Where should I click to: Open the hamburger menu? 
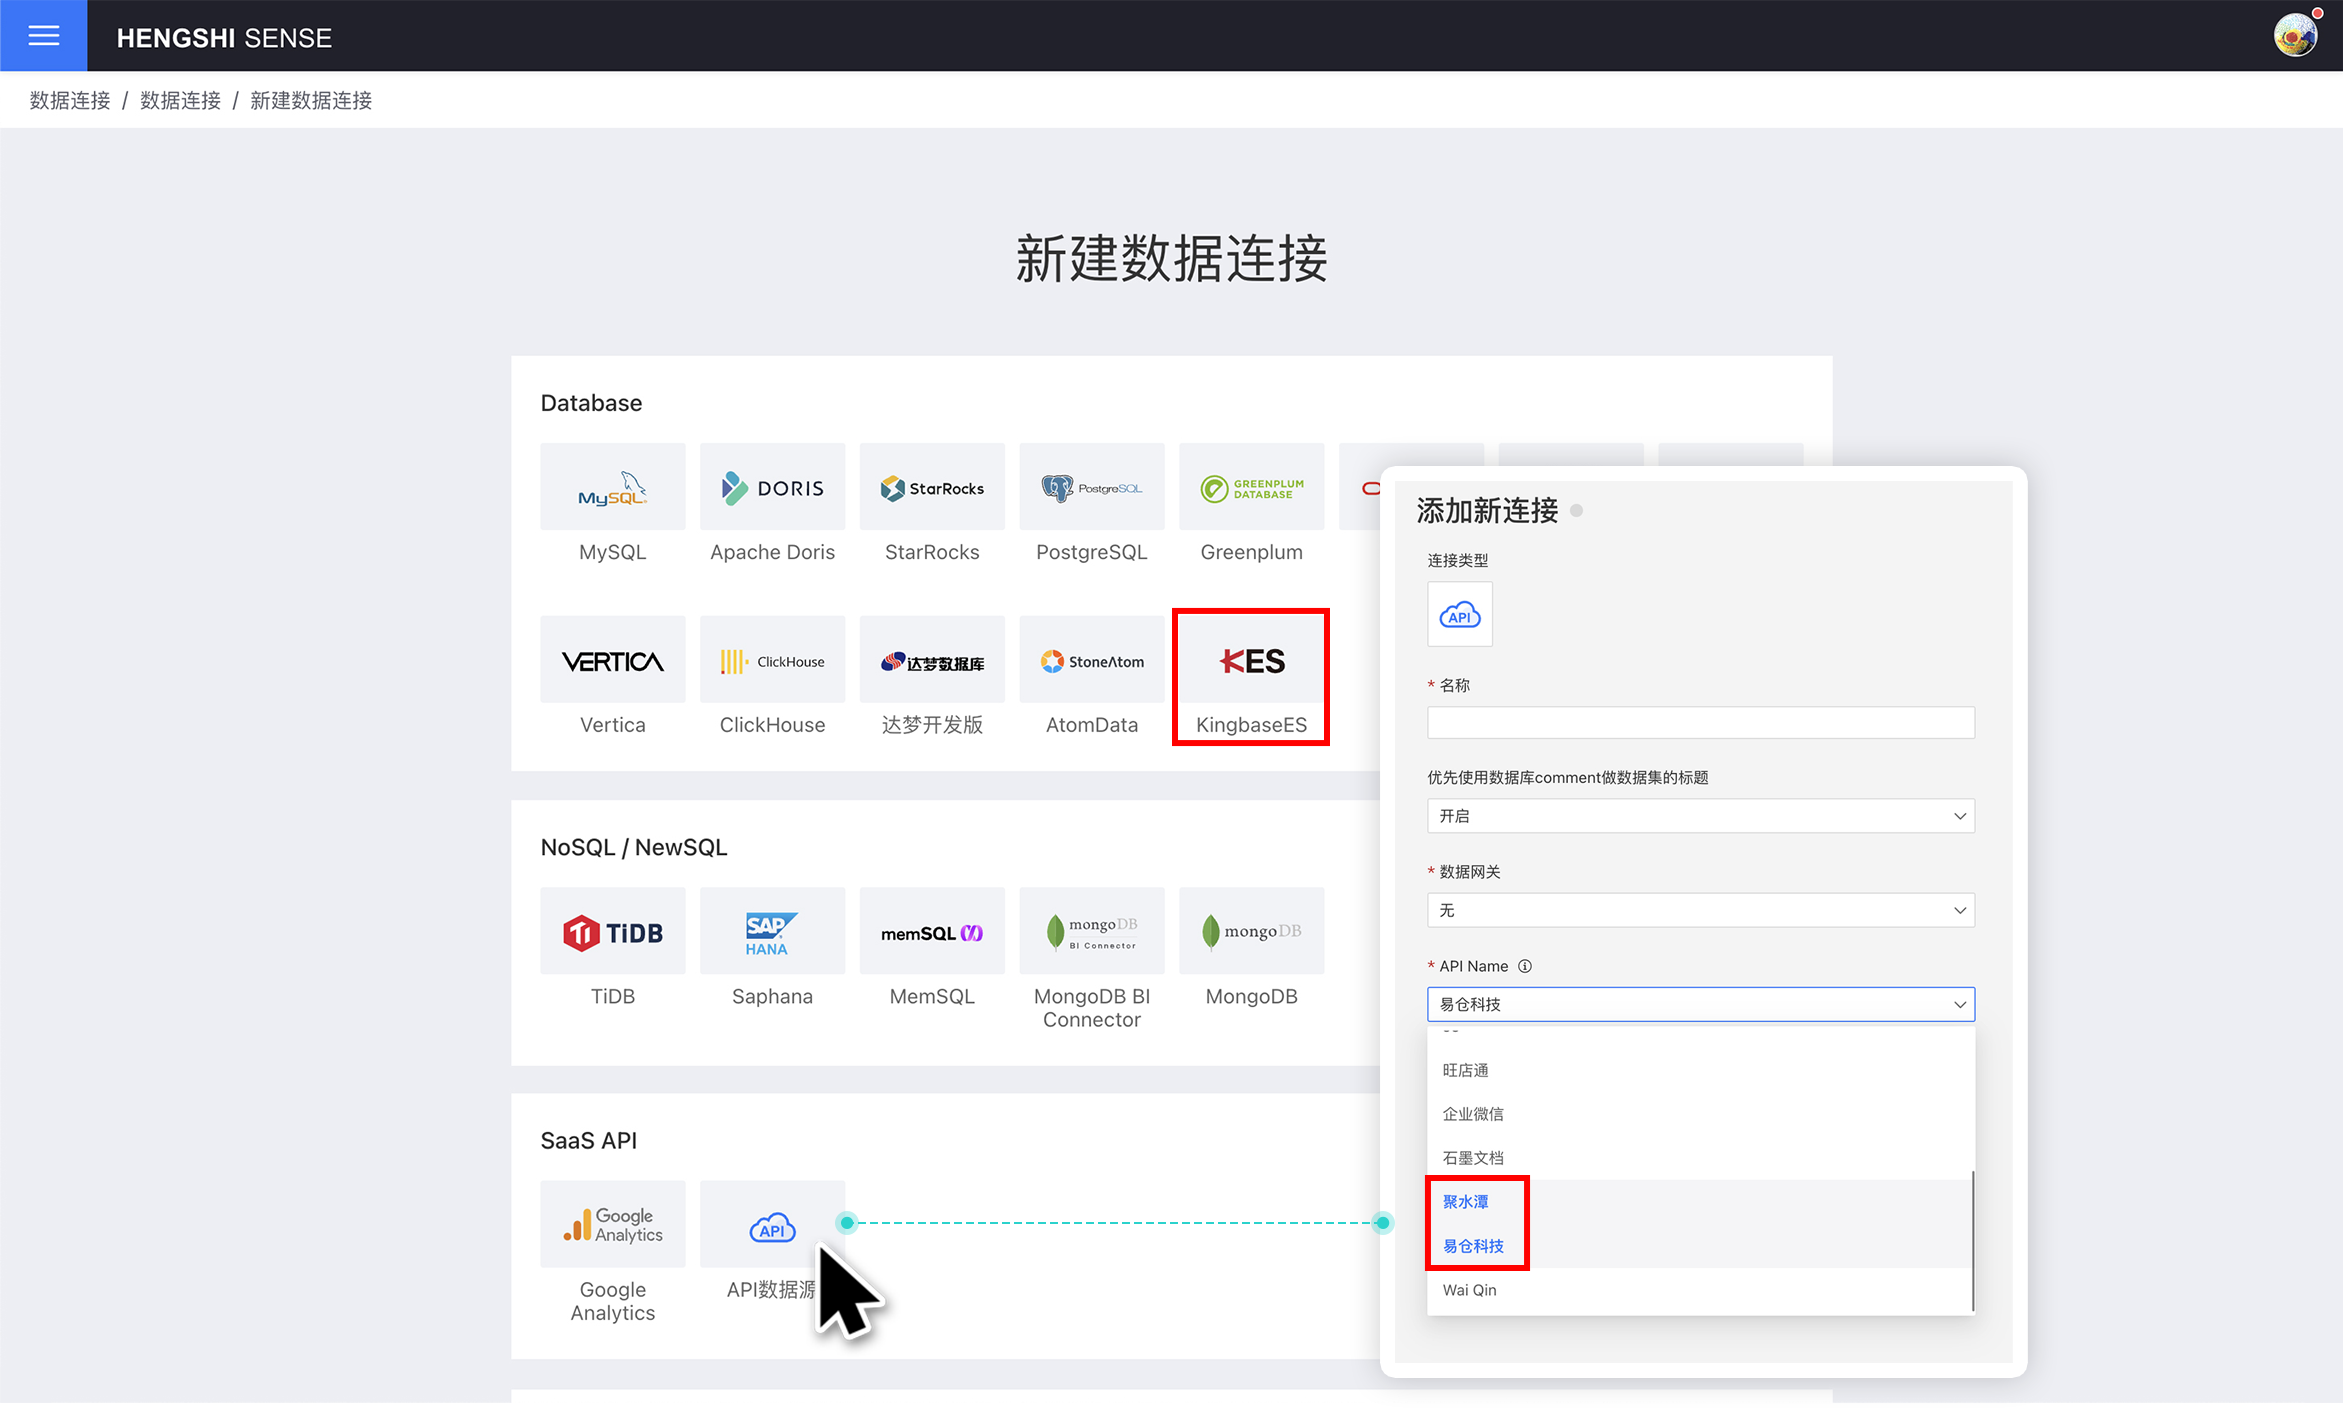tap(43, 36)
